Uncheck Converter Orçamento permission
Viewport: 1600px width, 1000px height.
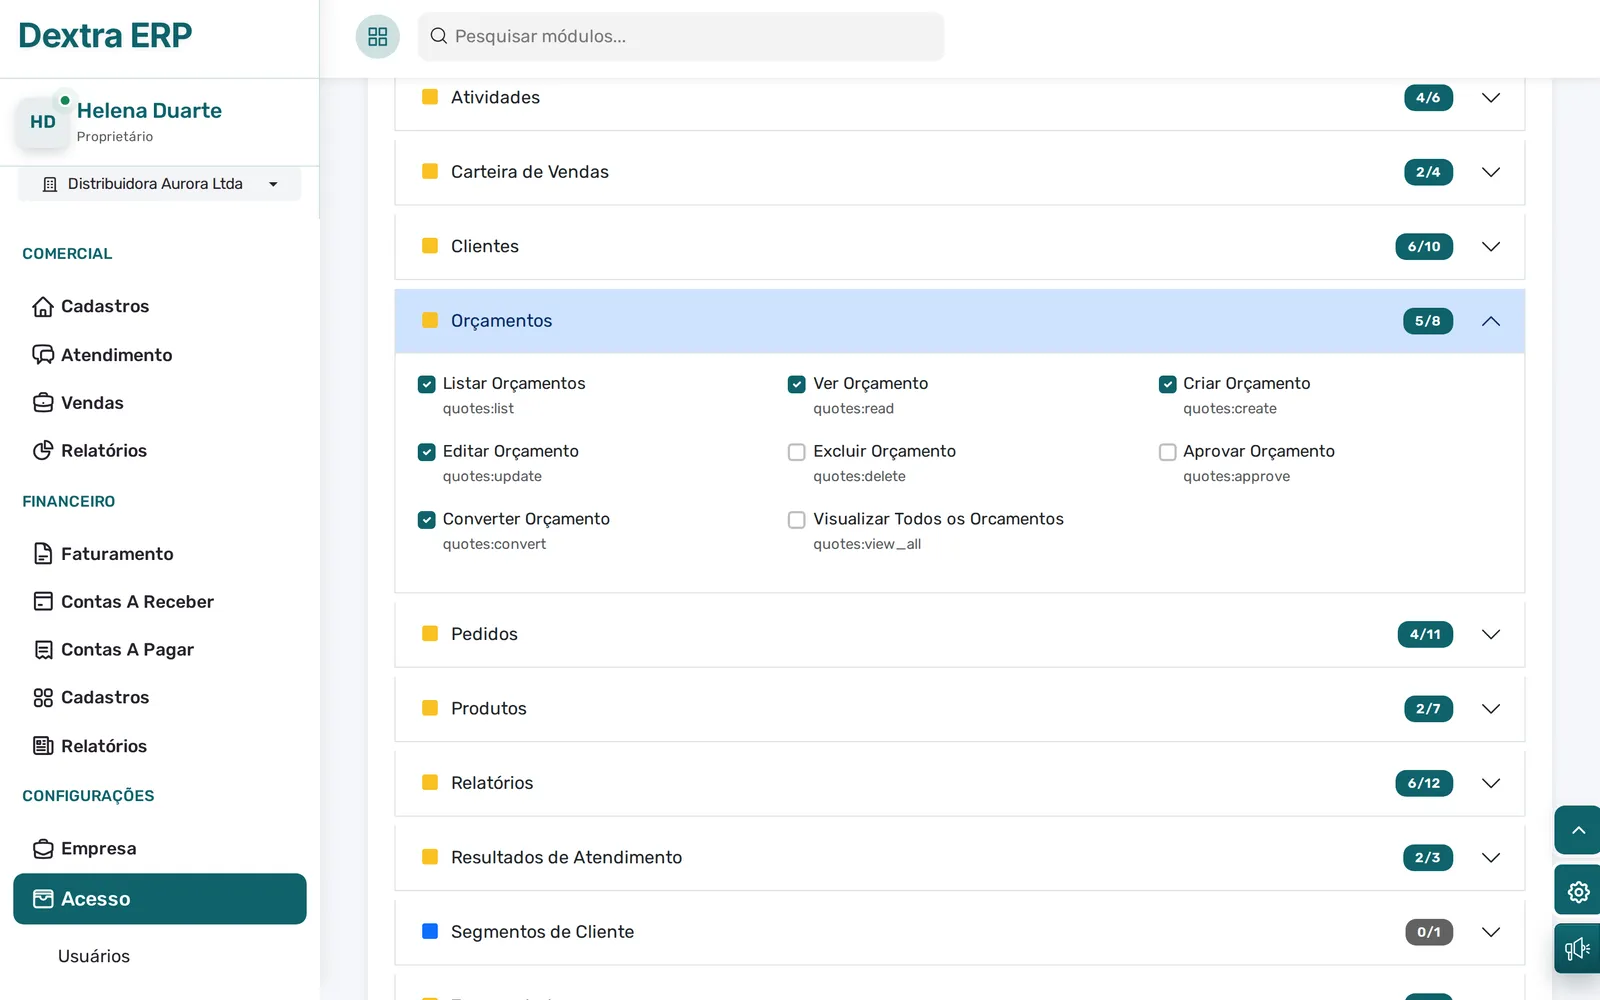point(427,520)
